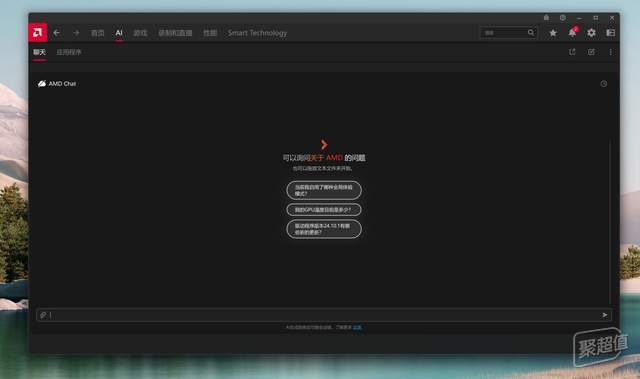Click the search box in top bar

508,33
